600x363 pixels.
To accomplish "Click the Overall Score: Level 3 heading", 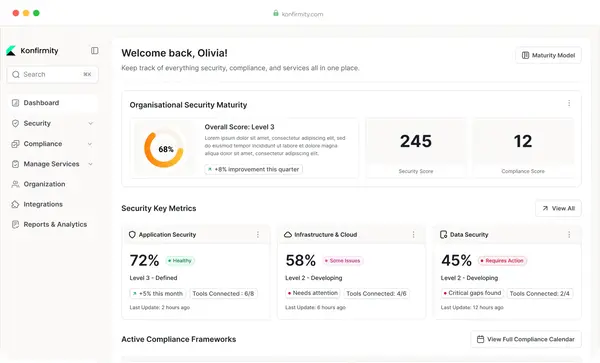I will [x=239, y=127].
